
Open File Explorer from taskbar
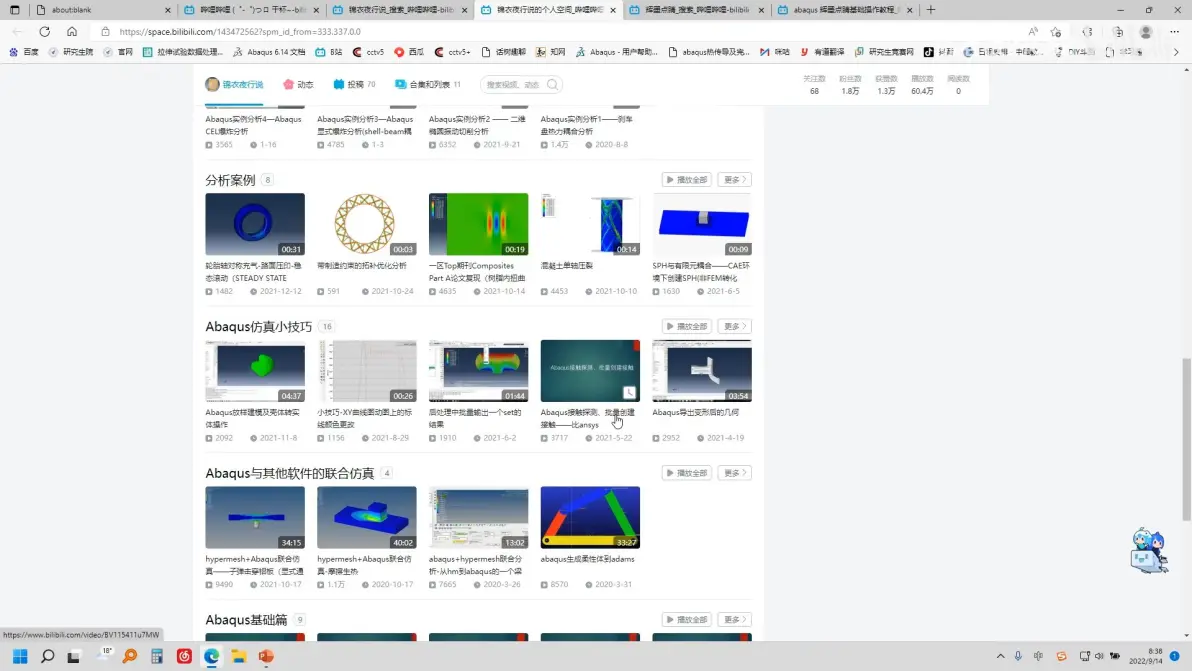click(x=239, y=656)
